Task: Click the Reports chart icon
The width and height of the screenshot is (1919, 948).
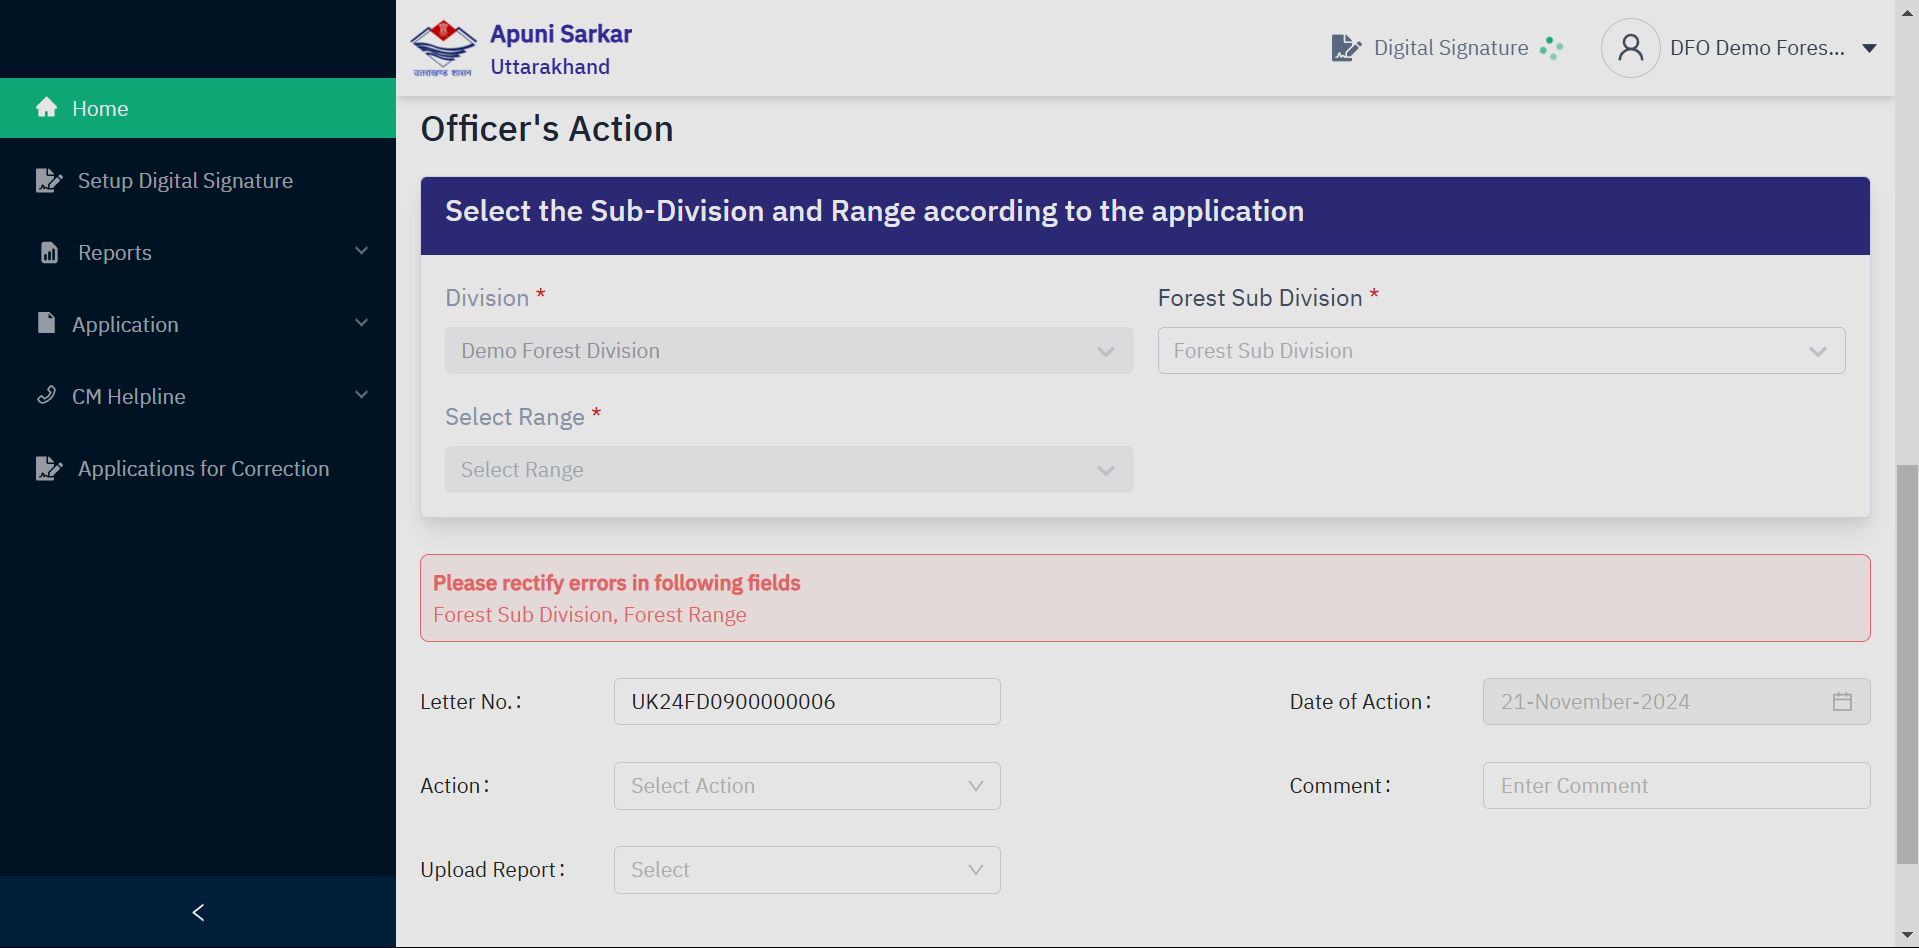Action: pyautogui.click(x=49, y=252)
